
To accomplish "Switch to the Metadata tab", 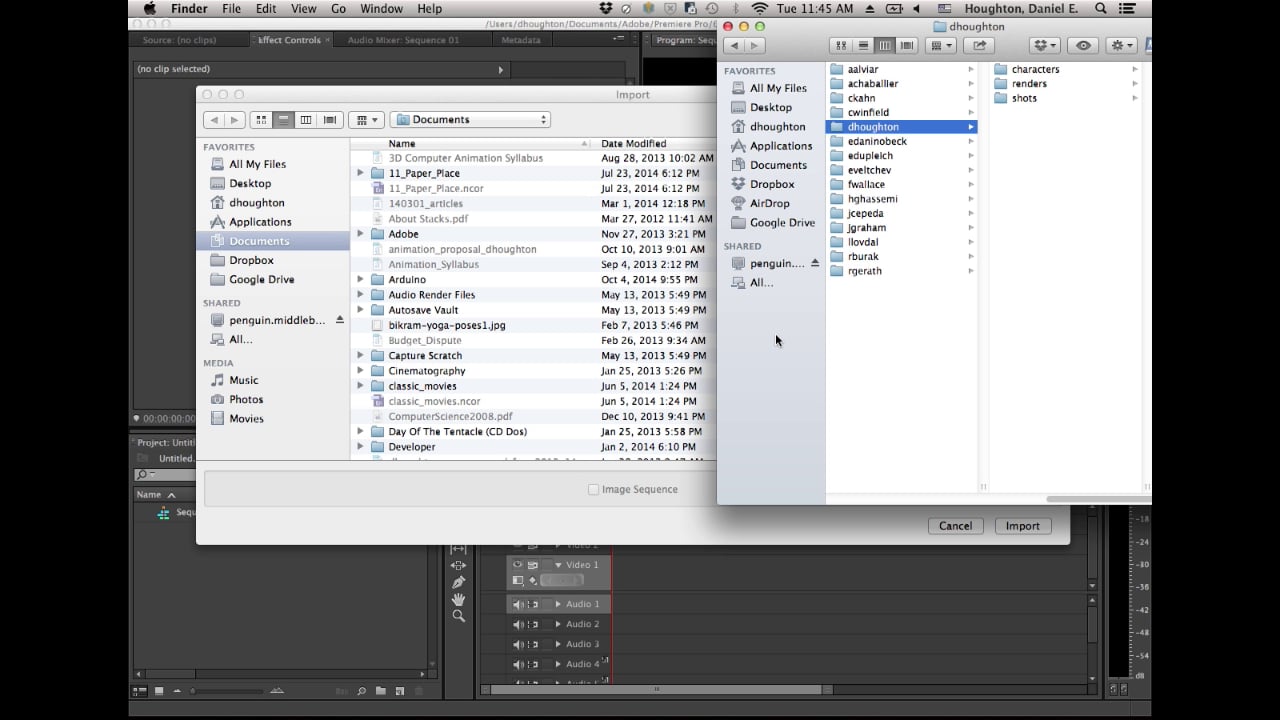I will tap(521, 40).
